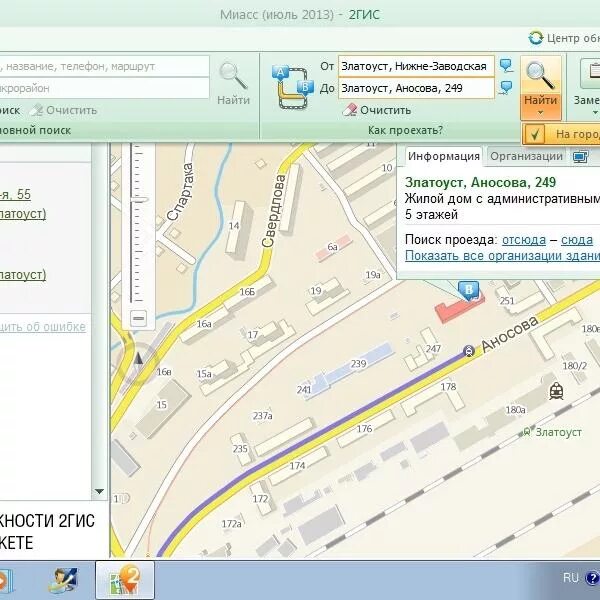Click the До destination address field
This screenshot has width=600, height=600.
(416, 88)
